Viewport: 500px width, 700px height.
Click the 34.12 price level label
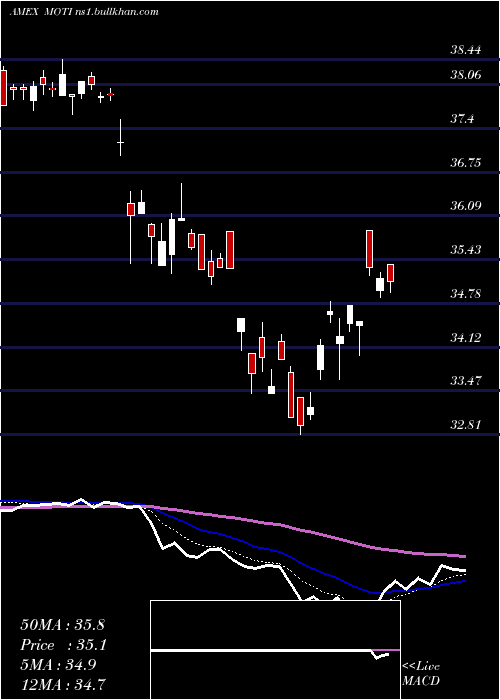coord(465,338)
